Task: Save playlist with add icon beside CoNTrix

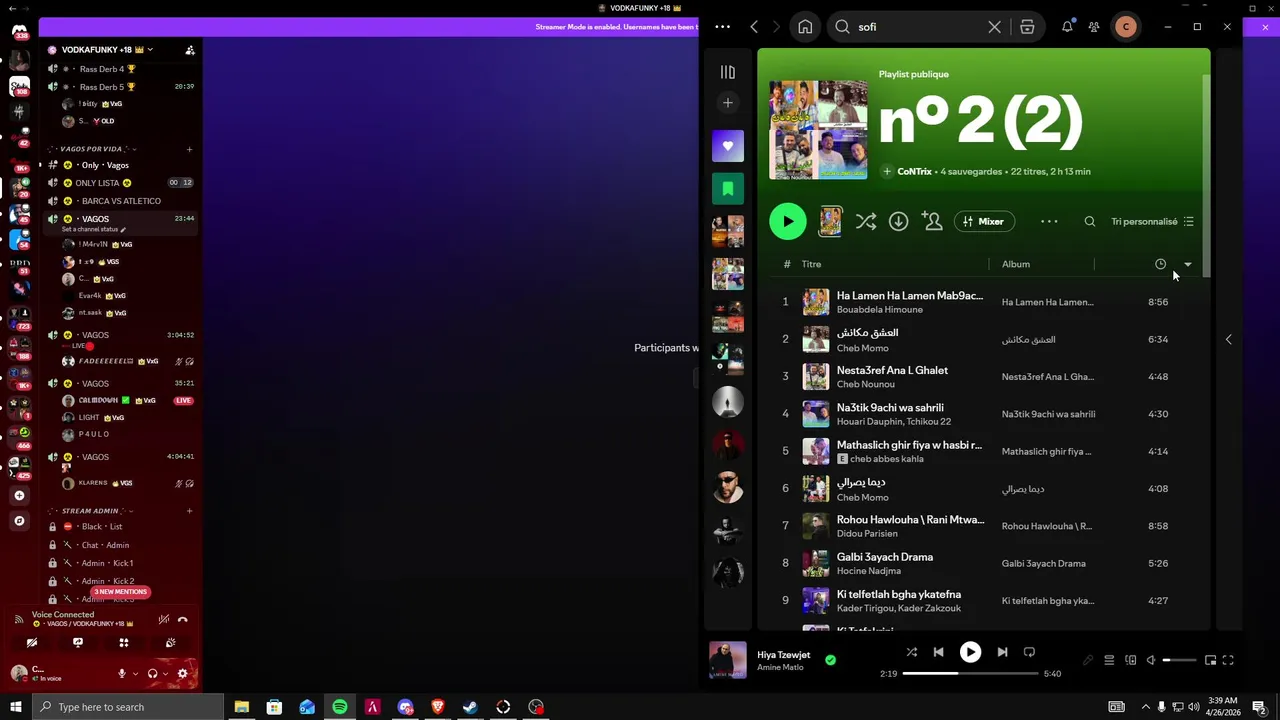Action: [x=887, y=172]
